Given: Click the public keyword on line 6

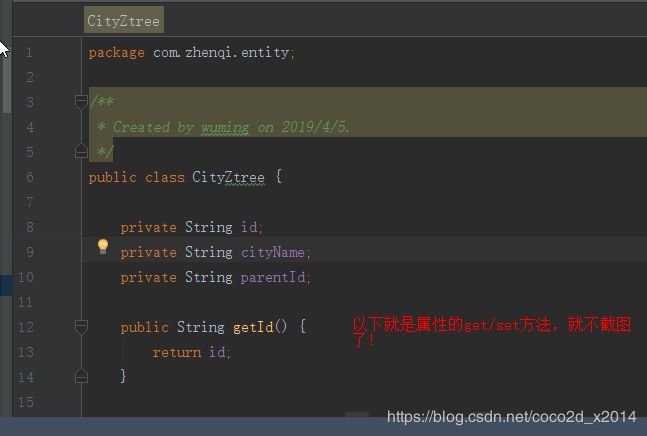Looking at the screenshot, I should [112, 177].
